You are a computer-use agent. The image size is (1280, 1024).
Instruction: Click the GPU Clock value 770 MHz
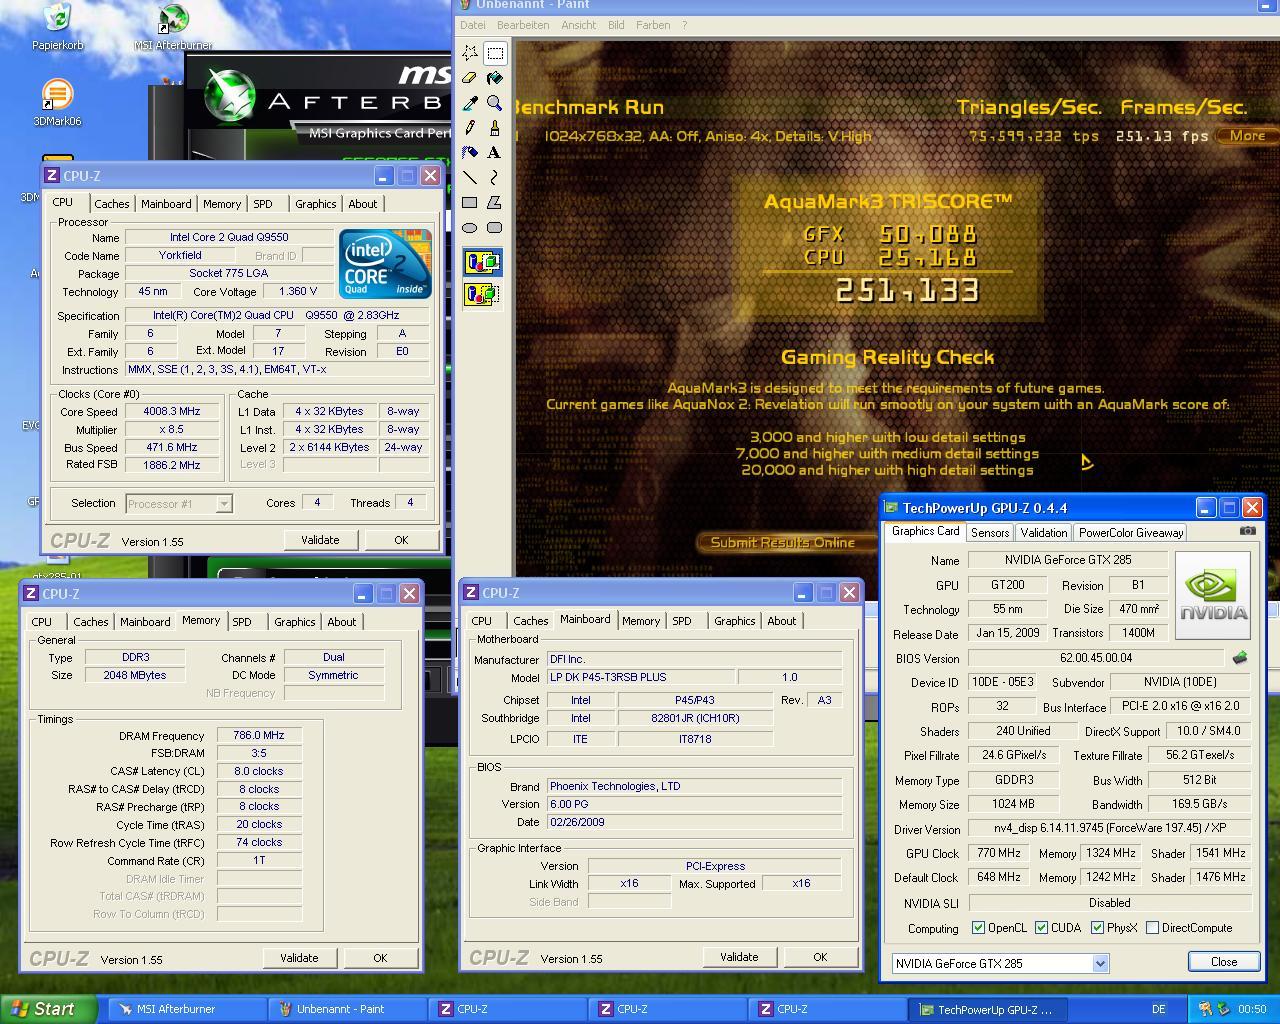[998, 853]
